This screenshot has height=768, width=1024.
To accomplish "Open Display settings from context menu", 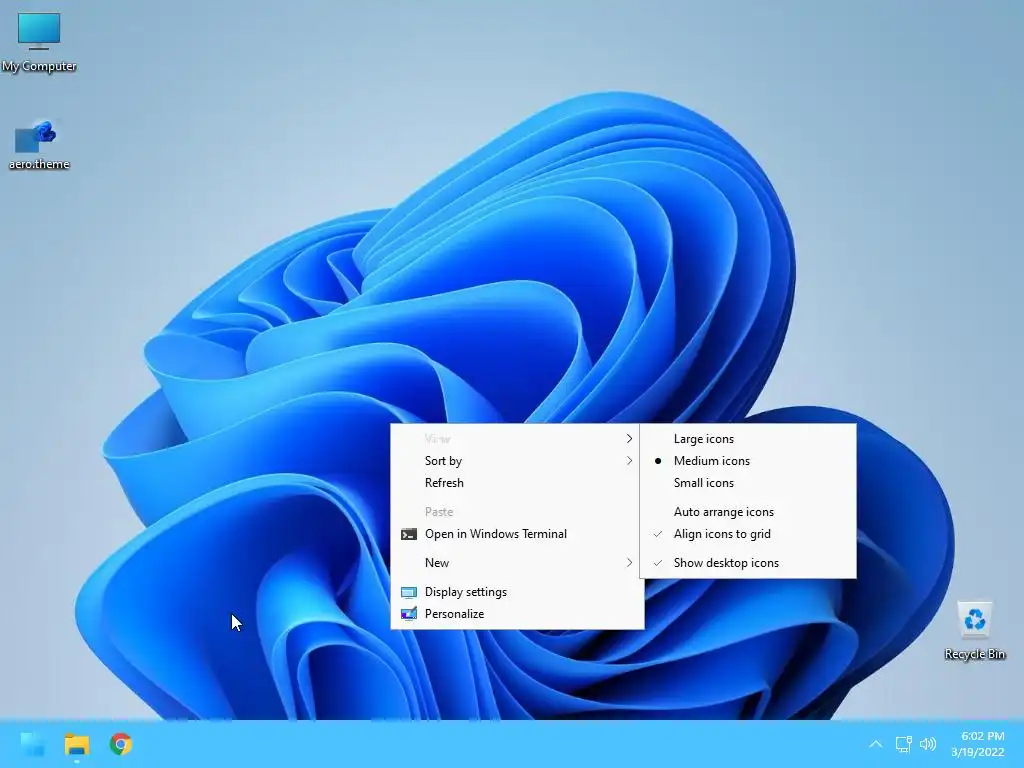I will 517,592.
